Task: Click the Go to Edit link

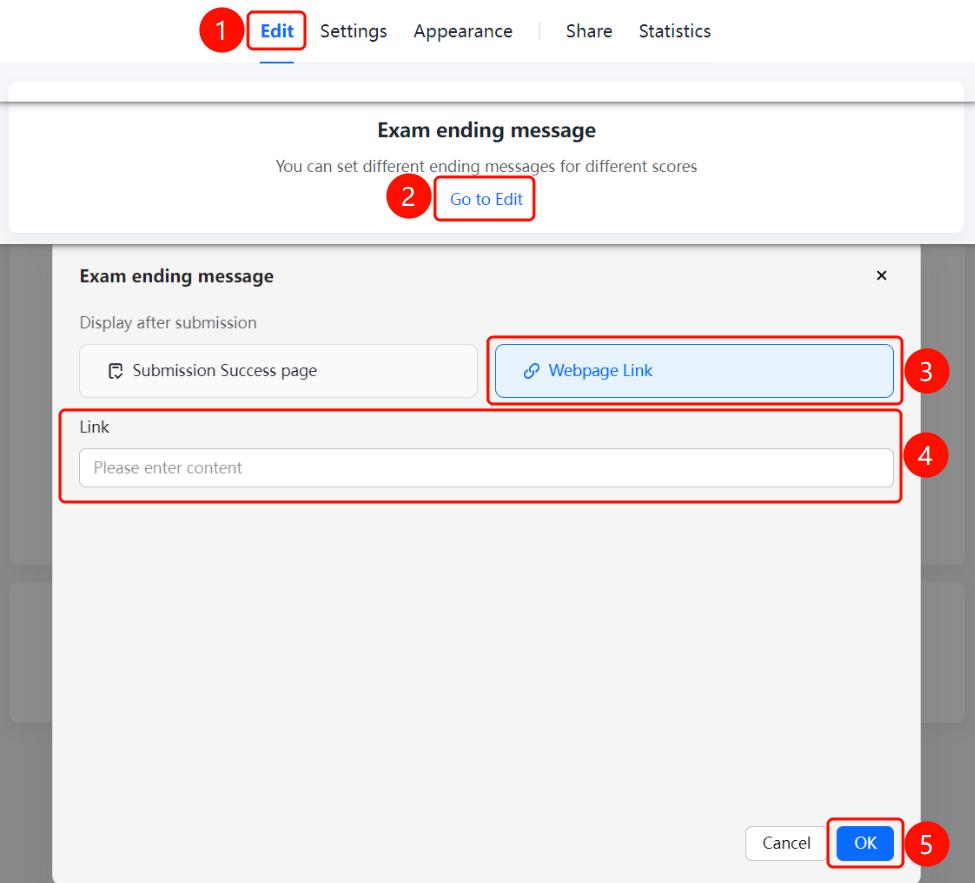Action: click(486, 199)
